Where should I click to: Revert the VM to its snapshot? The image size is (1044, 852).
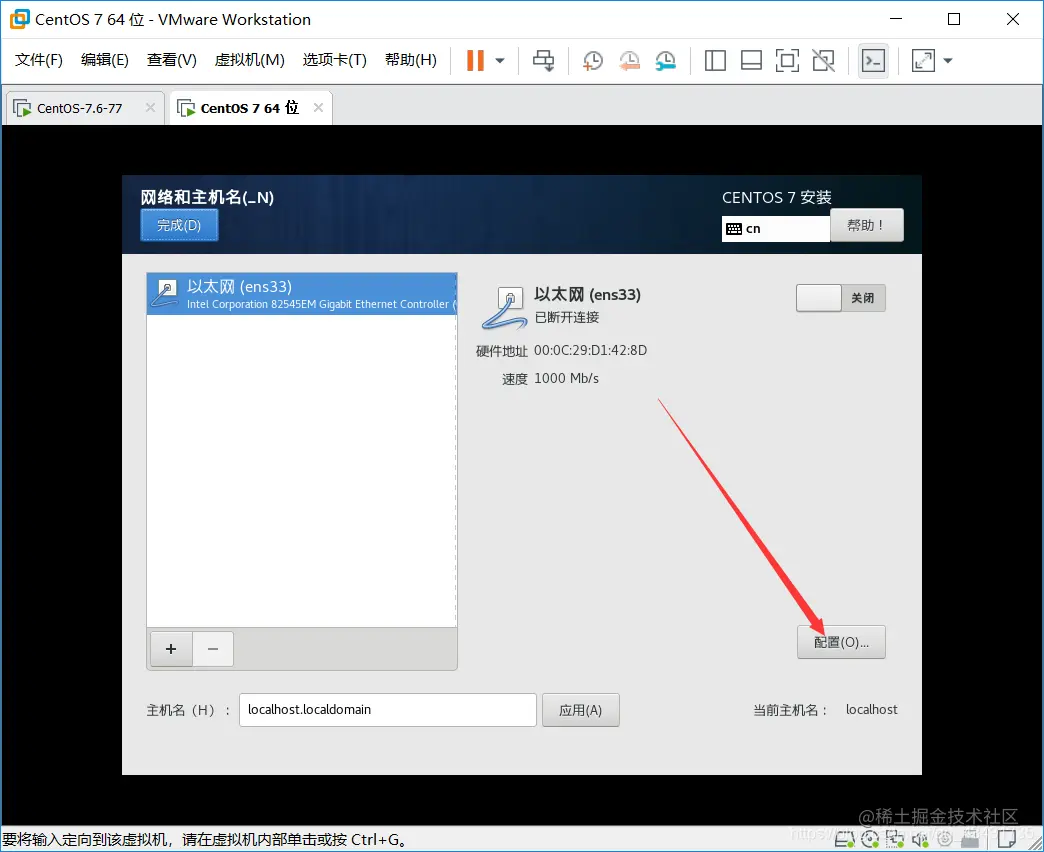click(629, 60)
